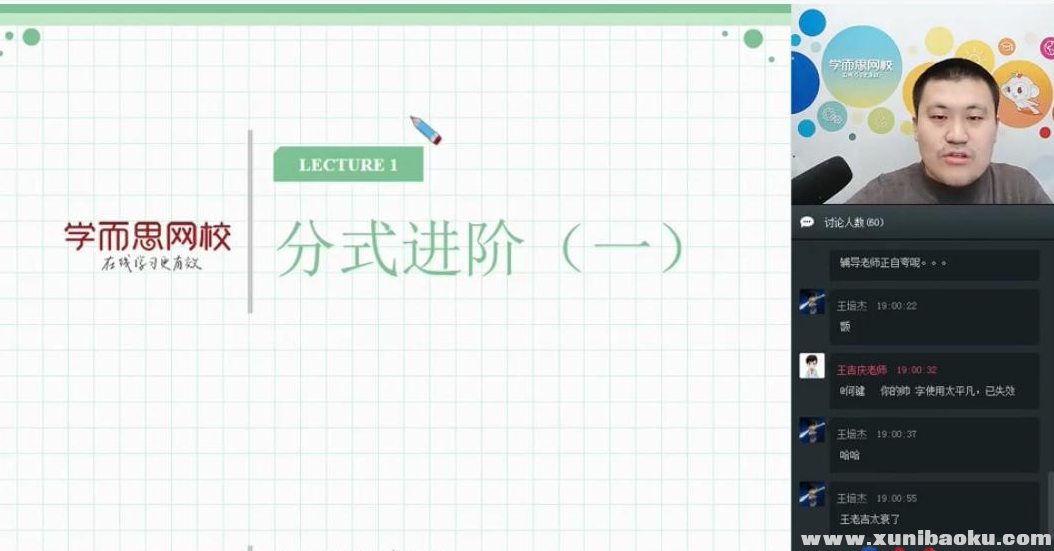Click the 王瑞杰 username at 19:00:22
This screenshot has height=551, width=1054.
[x=852, y=306]
